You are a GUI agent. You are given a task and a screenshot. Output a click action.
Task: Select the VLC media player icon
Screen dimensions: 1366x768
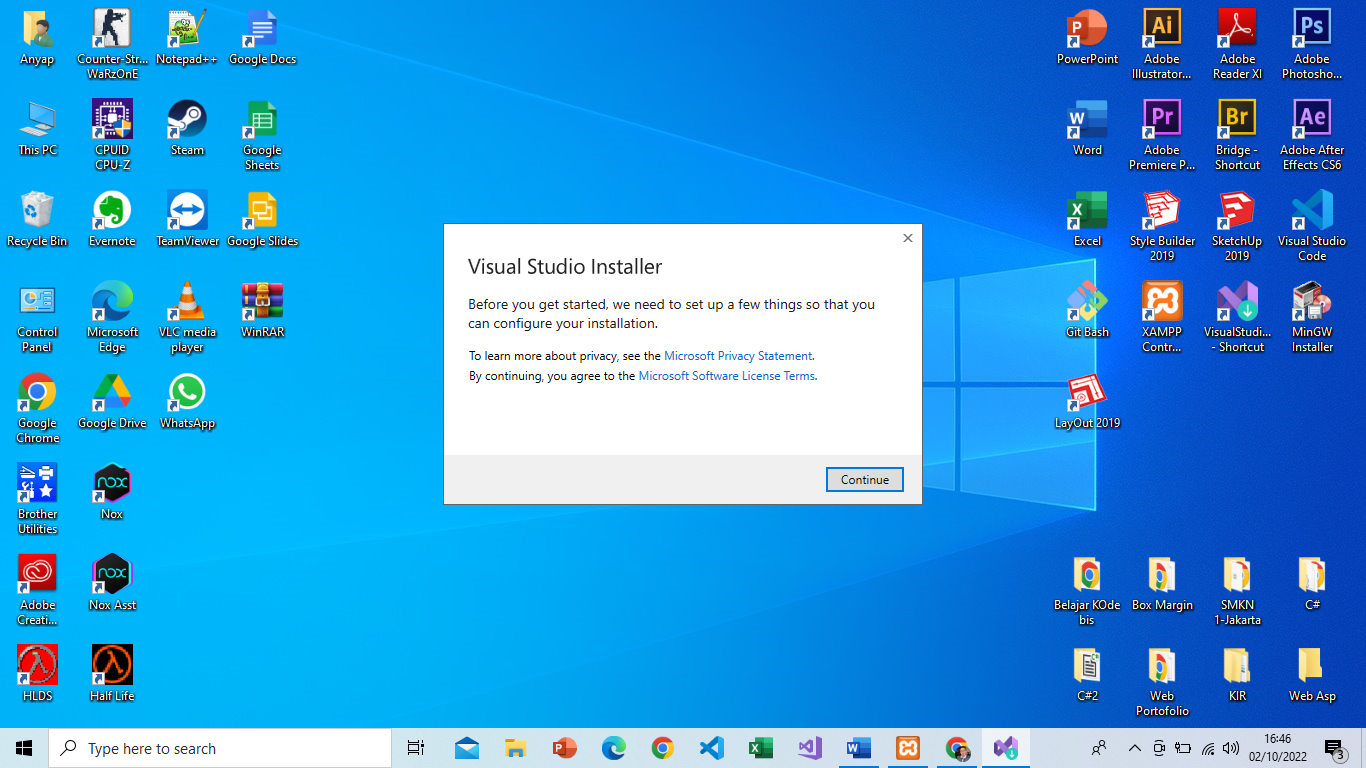(187, 318)
